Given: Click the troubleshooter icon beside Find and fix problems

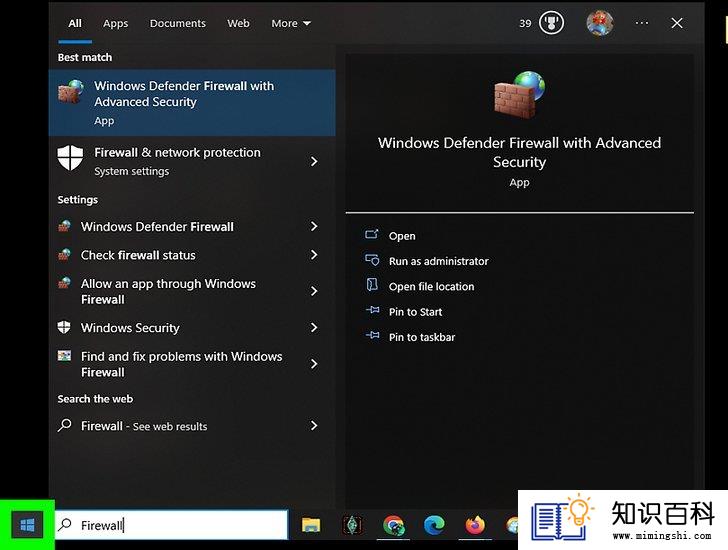Looking at the screenshot, I should (64, 356).
